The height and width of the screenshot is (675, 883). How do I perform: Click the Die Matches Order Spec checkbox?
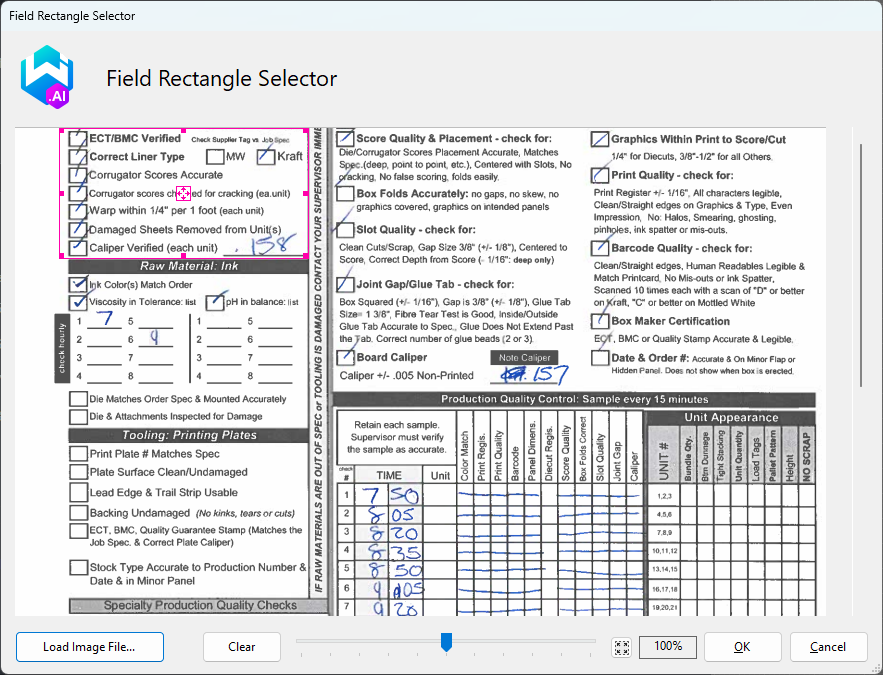[x=78, y=399]
